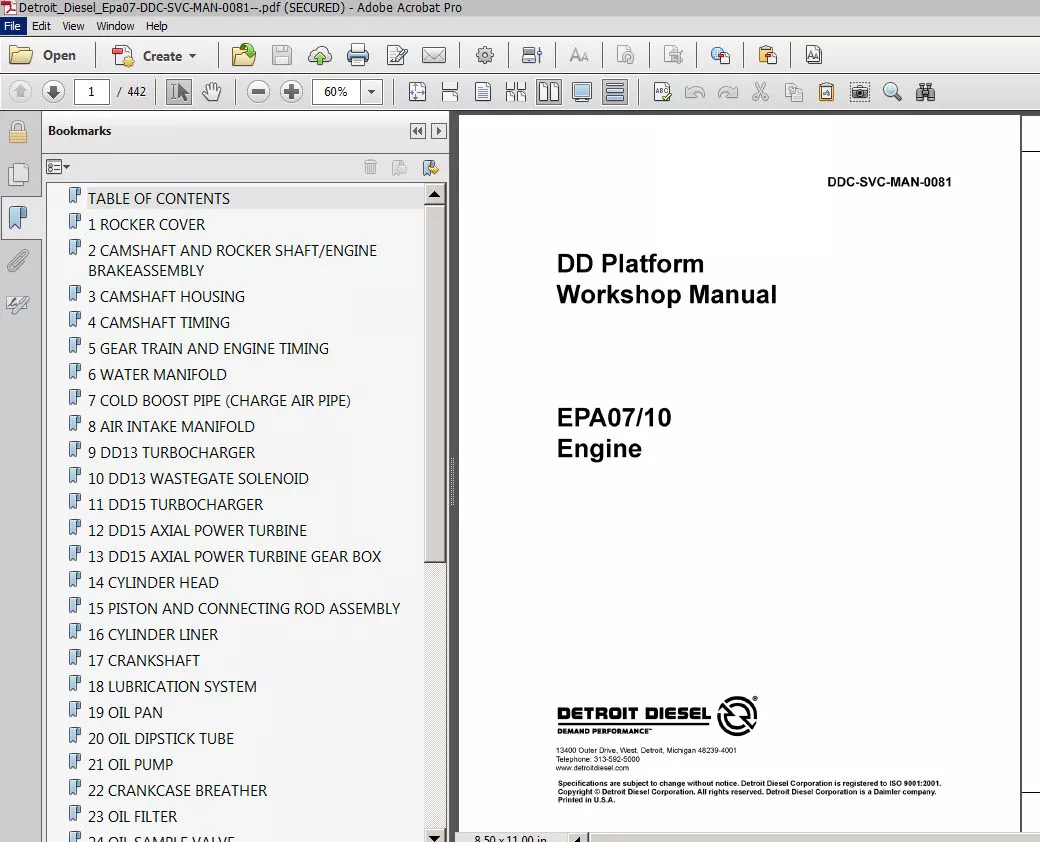Click the spell check ABC icon
The height and width of the screenshot is (842, 1040).
(662, 92)
